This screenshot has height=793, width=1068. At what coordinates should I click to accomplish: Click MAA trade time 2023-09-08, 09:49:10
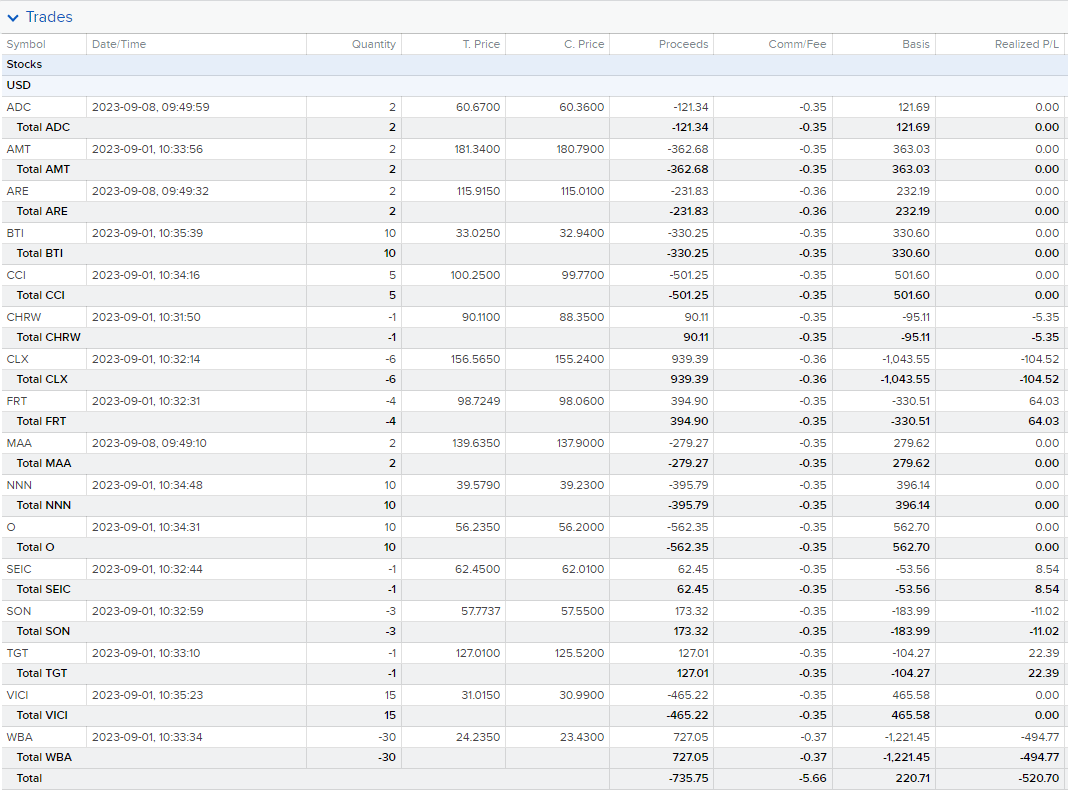pyautogui.click(x=149, y=444)
